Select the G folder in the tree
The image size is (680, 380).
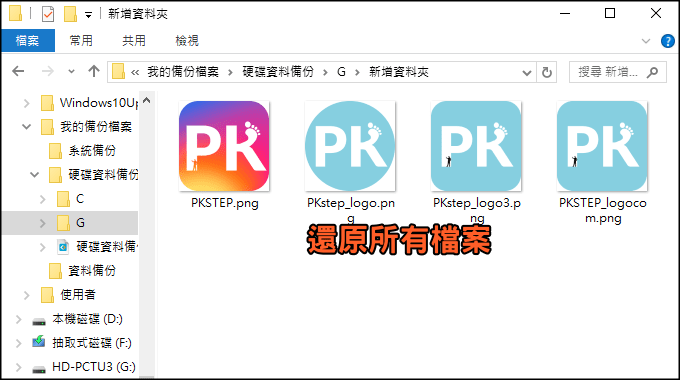point(80,223)
